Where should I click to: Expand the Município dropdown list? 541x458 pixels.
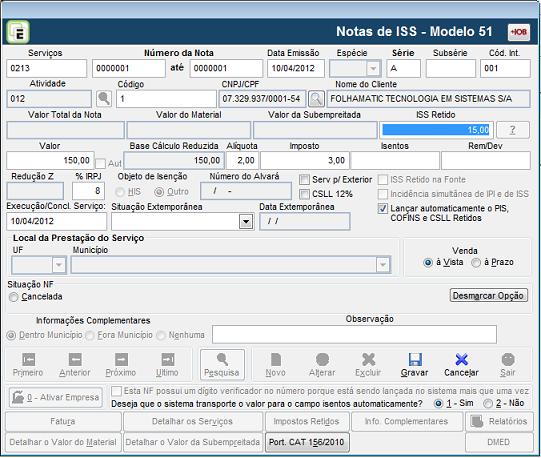pos(383,265)
